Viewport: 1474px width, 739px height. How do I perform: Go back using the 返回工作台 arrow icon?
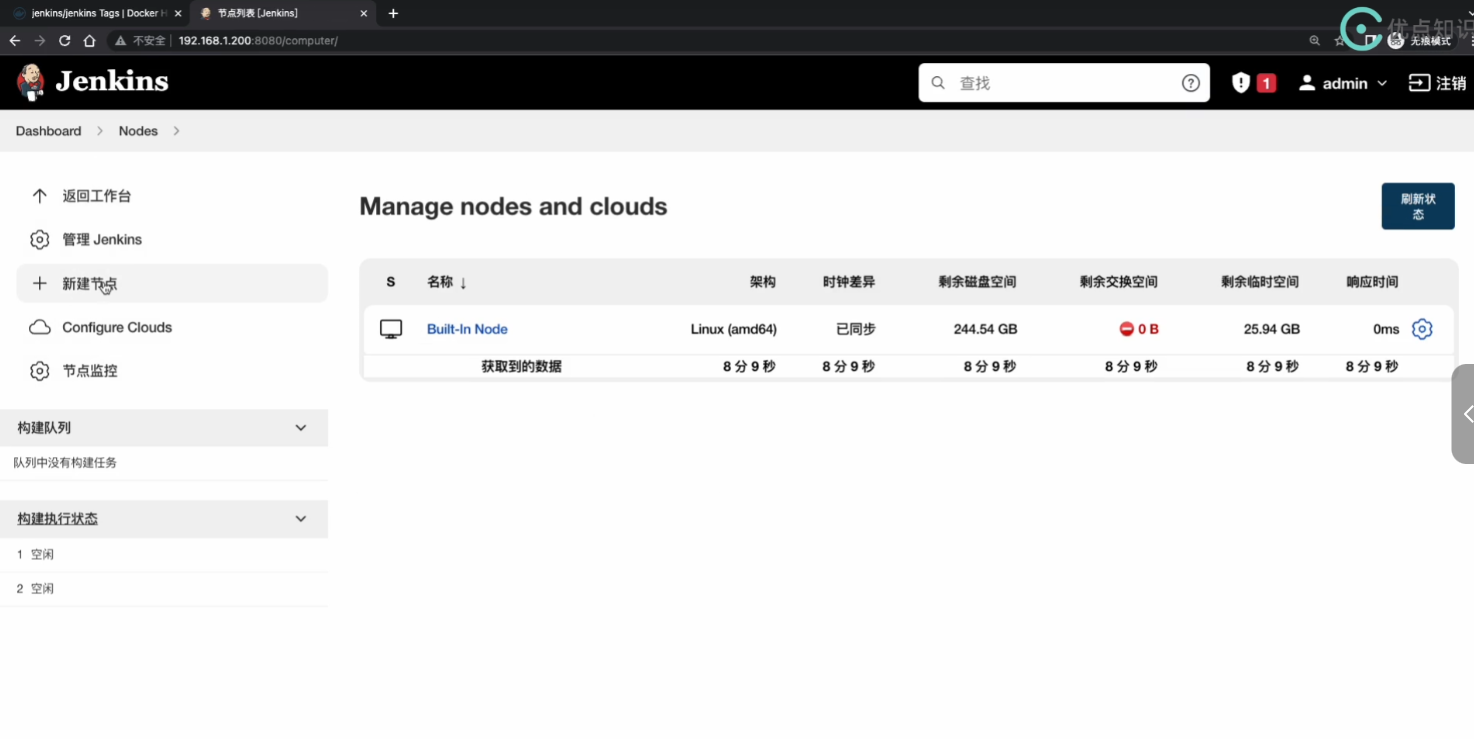coord(39,196)
